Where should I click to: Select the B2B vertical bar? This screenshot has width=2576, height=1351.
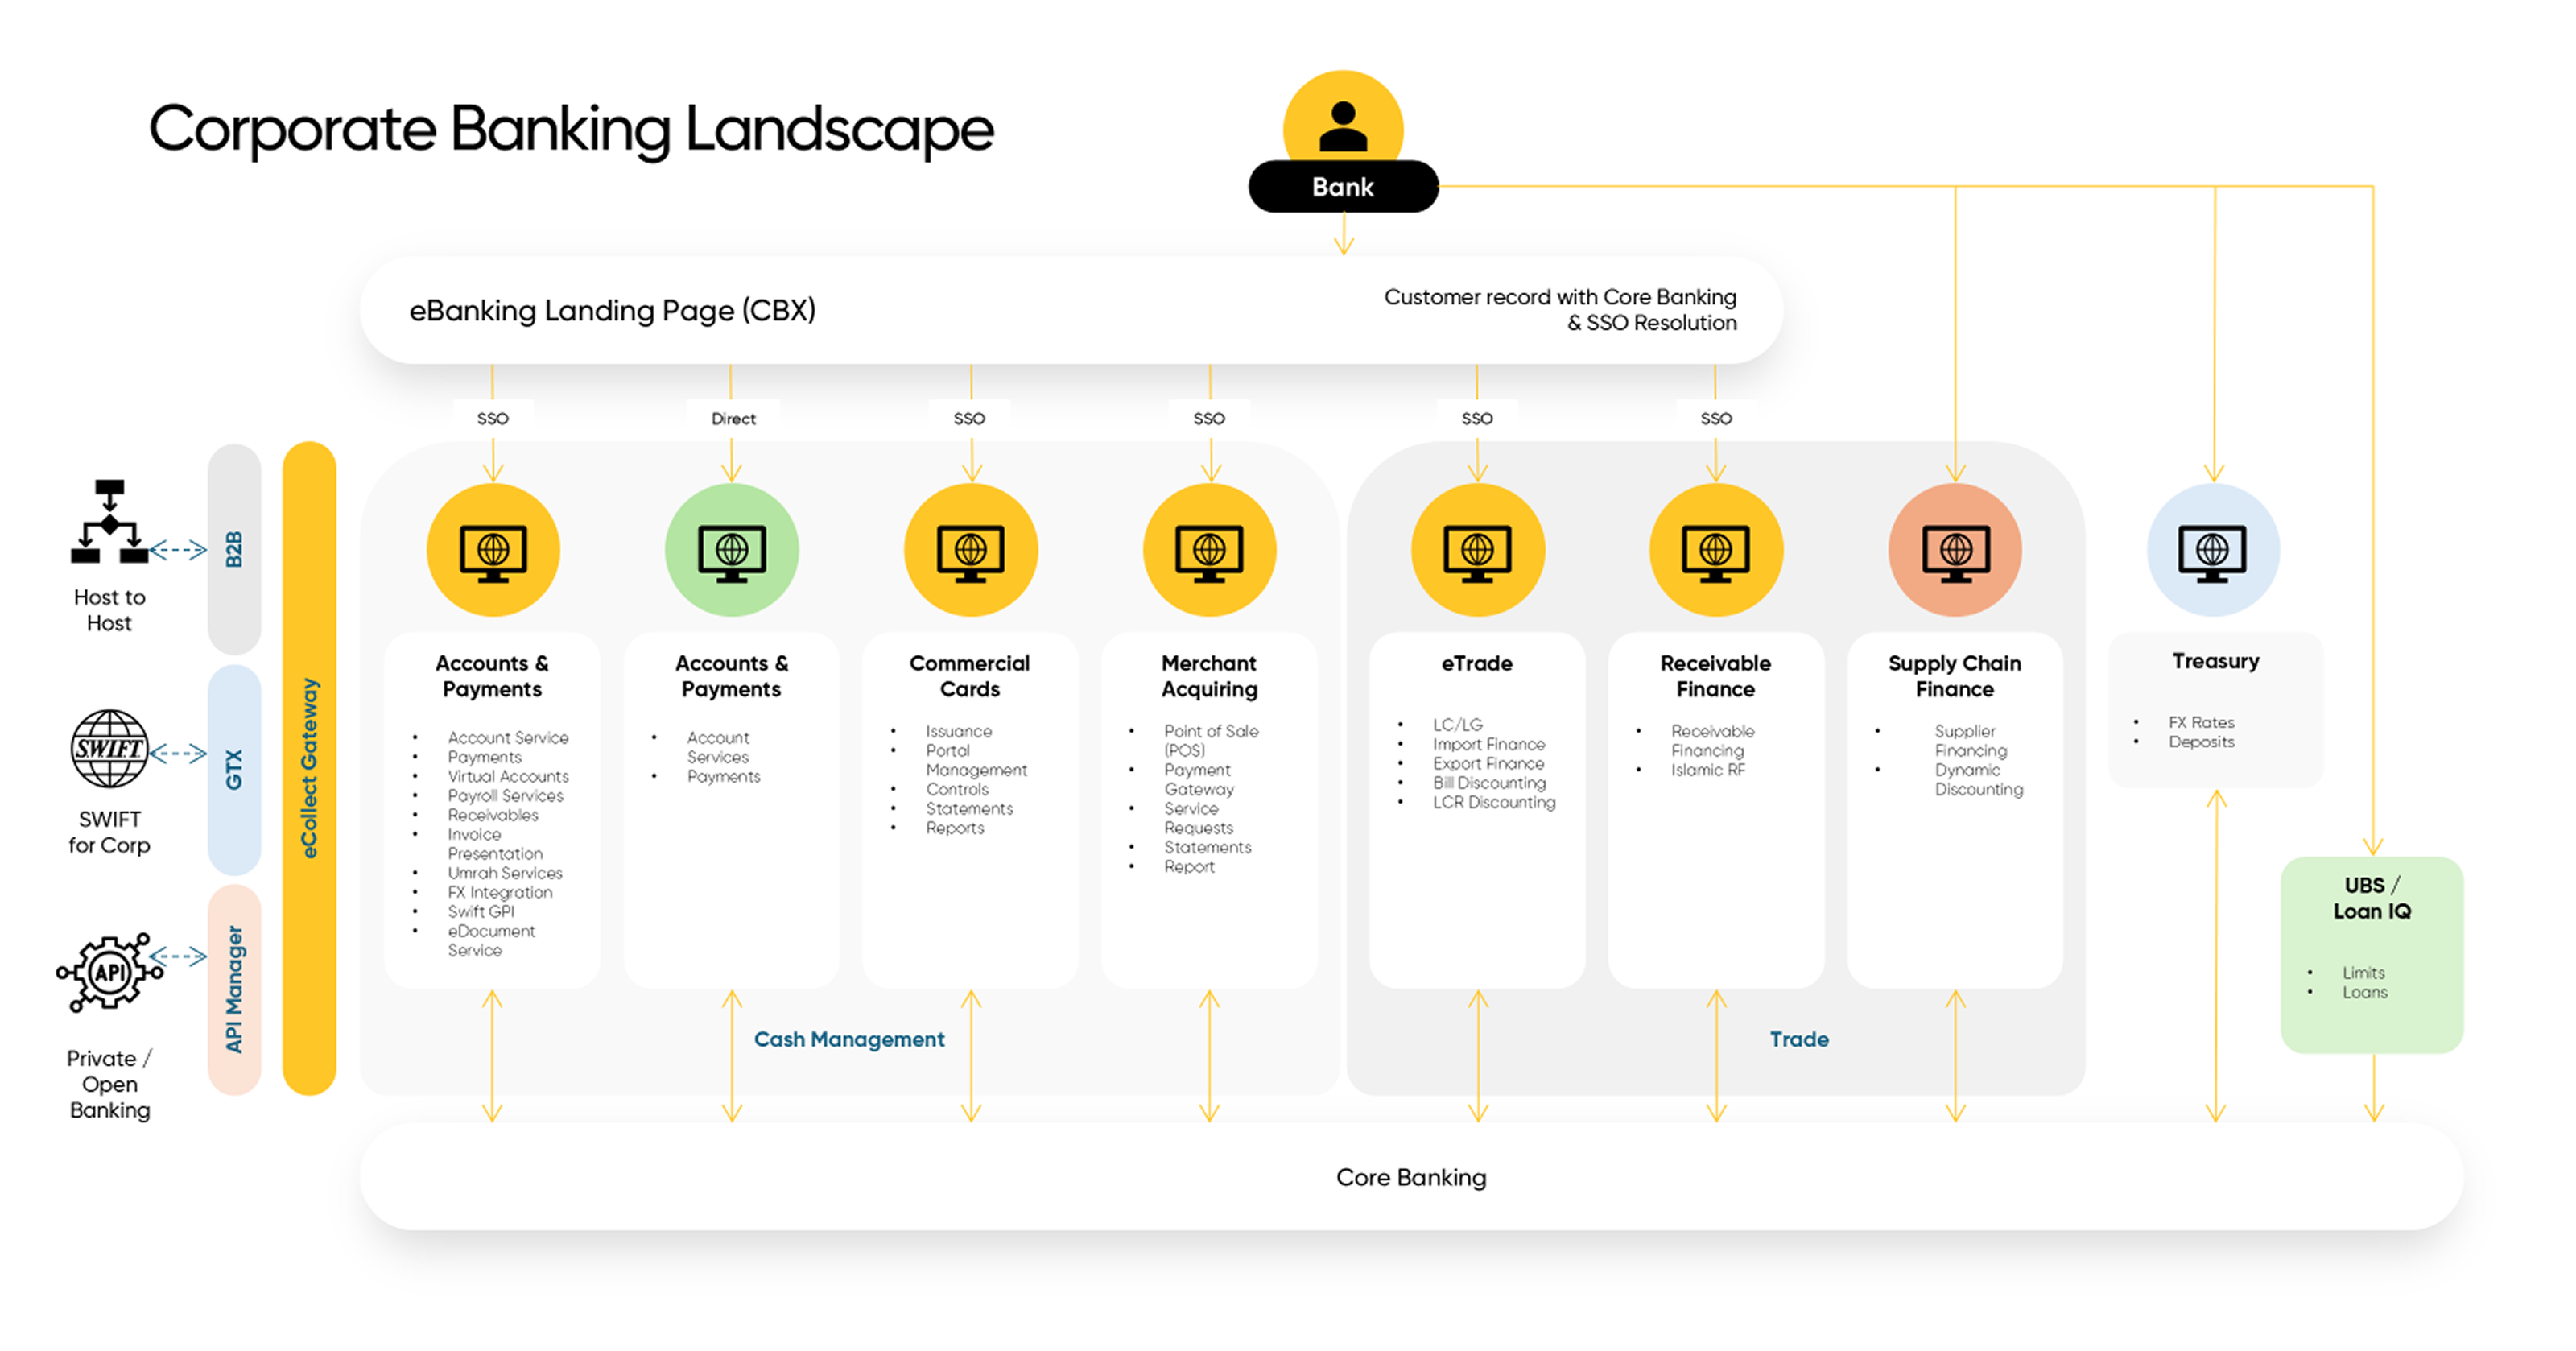(x=234, y=549)
